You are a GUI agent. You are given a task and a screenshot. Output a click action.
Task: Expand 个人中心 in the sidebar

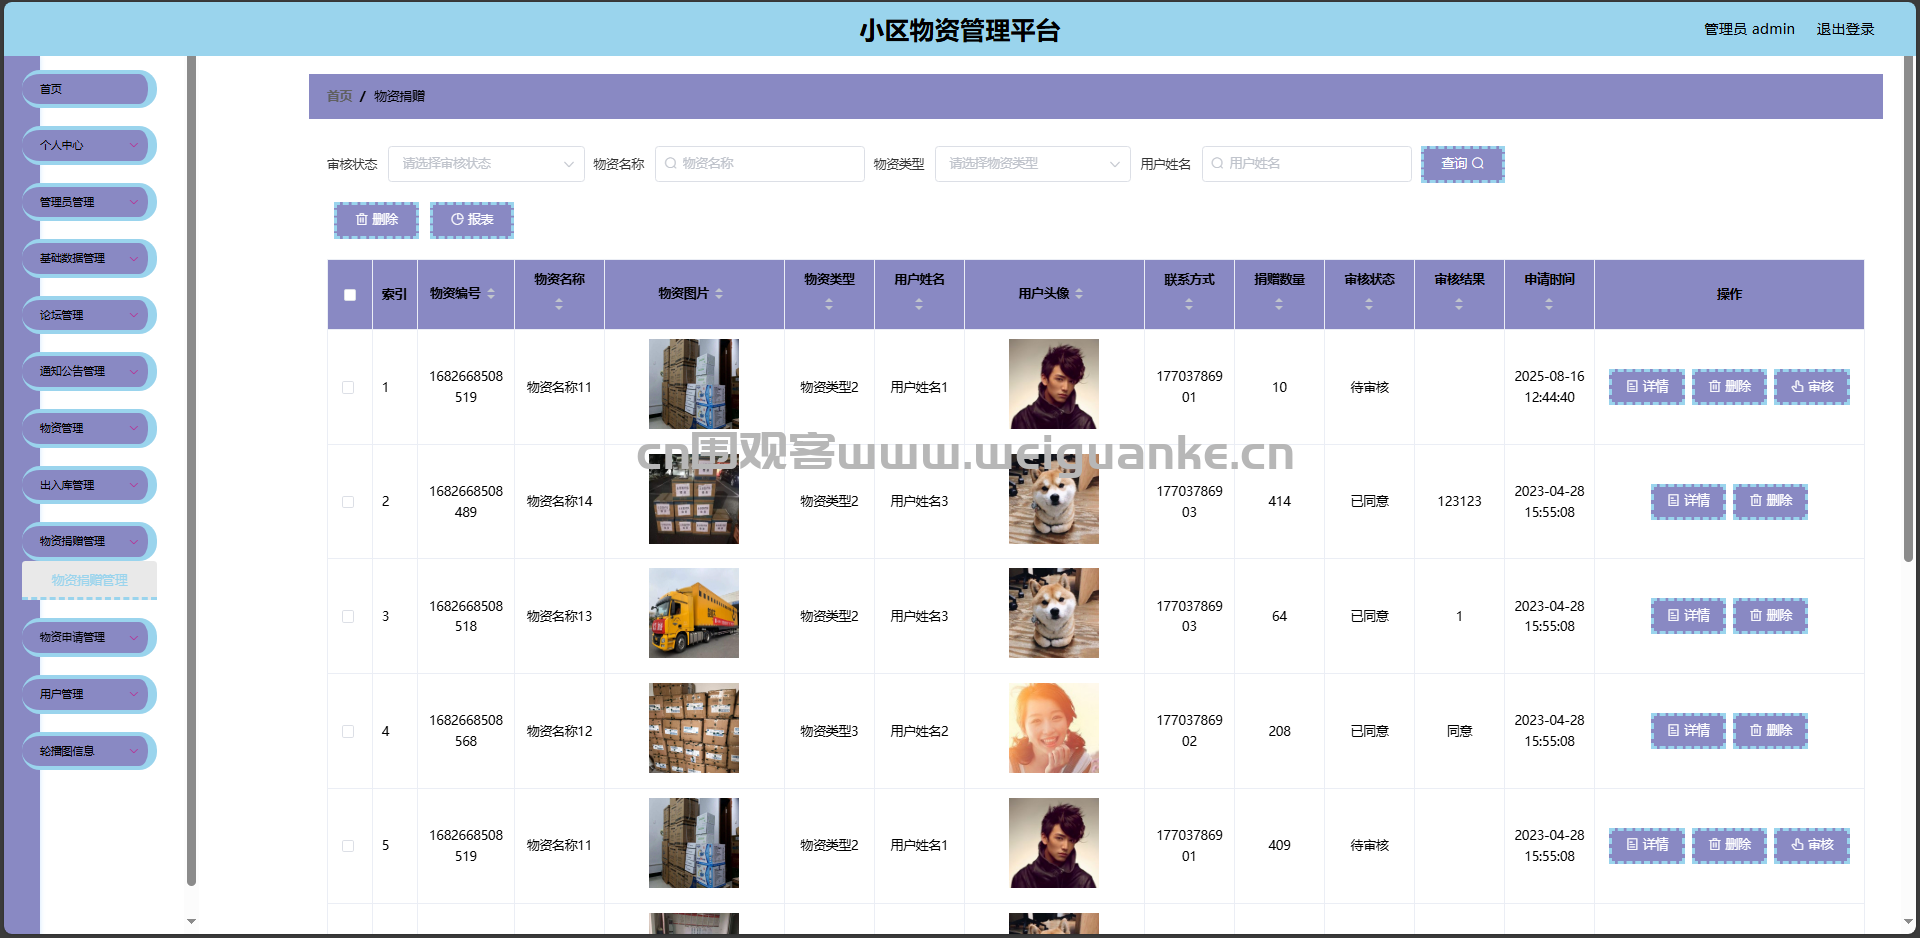coord(89,146)
